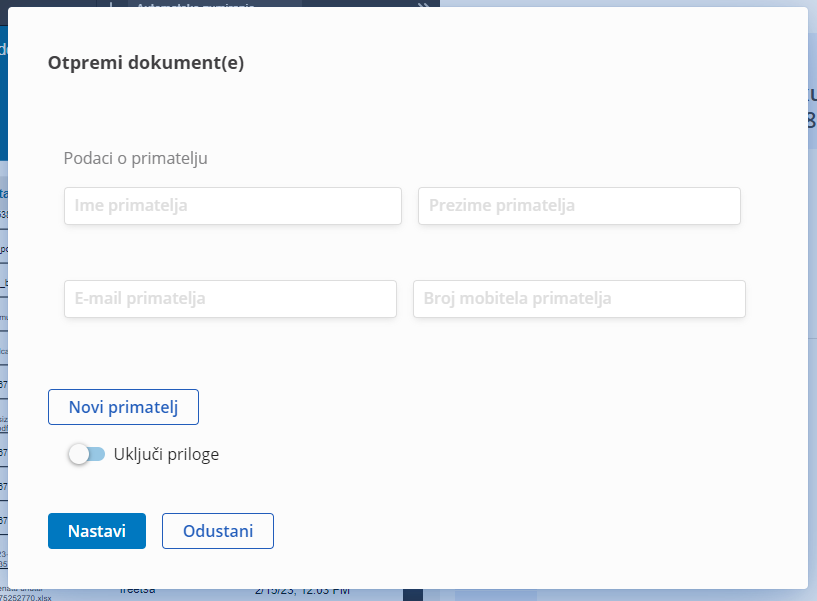Click the 'Uključi priloge' label text
This screenshot has width=817, height=601.
pos(166,454)
